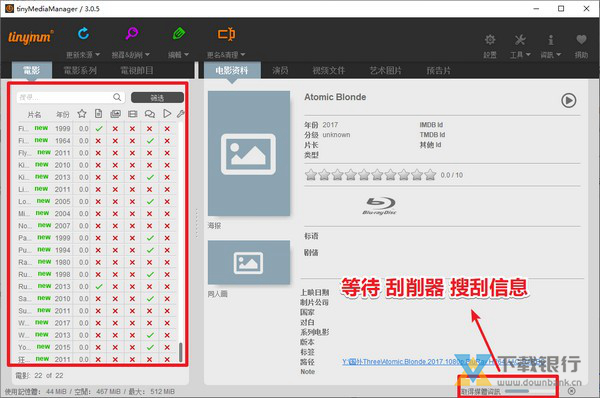
Task: Sort by the trailer film column icon
Action: [132, 114]
